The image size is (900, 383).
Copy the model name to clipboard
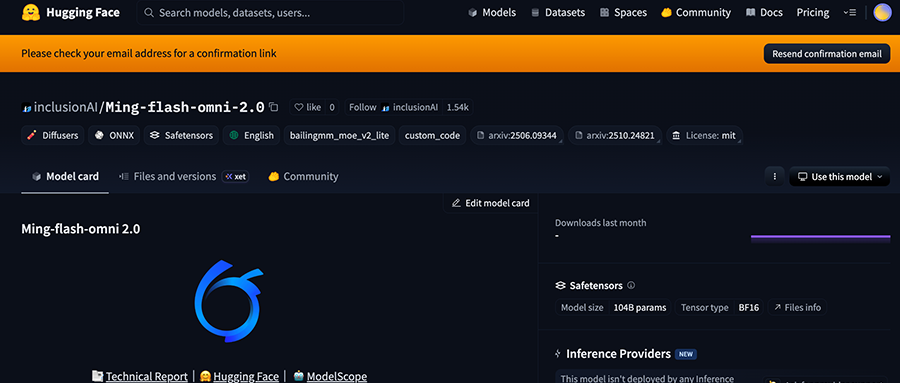tap(274, 107)
